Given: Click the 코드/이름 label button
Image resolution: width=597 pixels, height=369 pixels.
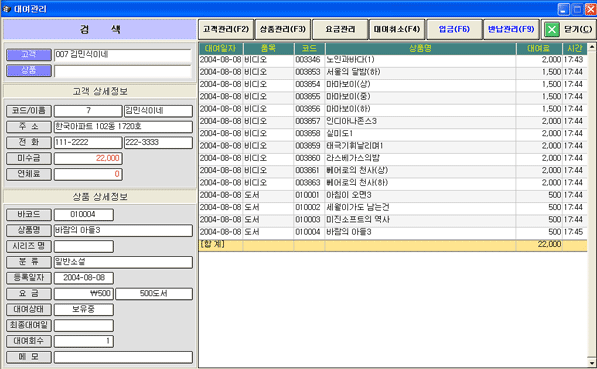Looking at the screenshot, I should [x=29, y=111].
